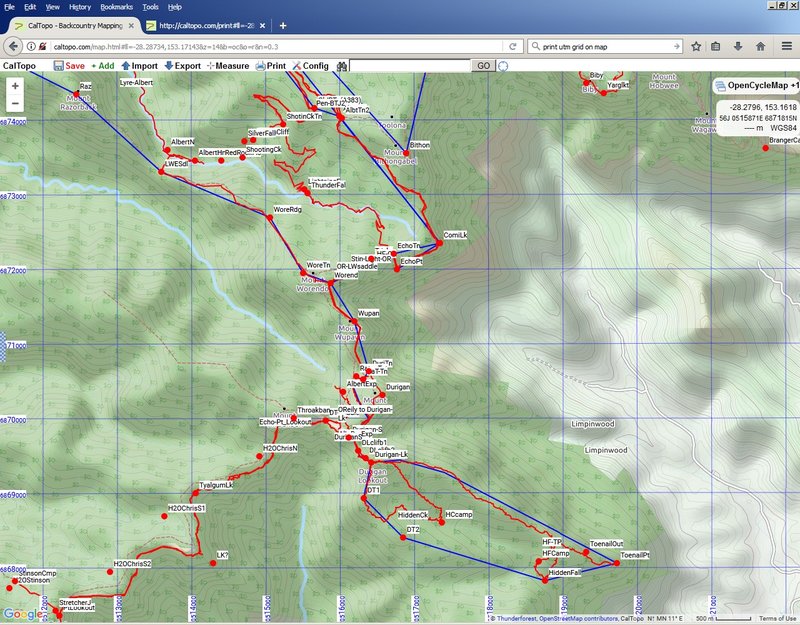The width and height of the screenshot is (800, 625).
Task: Save the map
Action: point(69,66)
